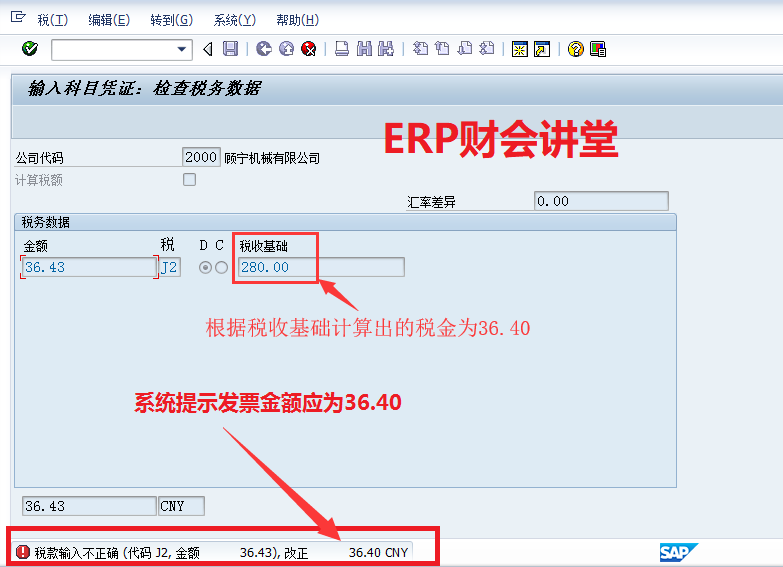Click the Find binoculars icon

tap(365, 49)
